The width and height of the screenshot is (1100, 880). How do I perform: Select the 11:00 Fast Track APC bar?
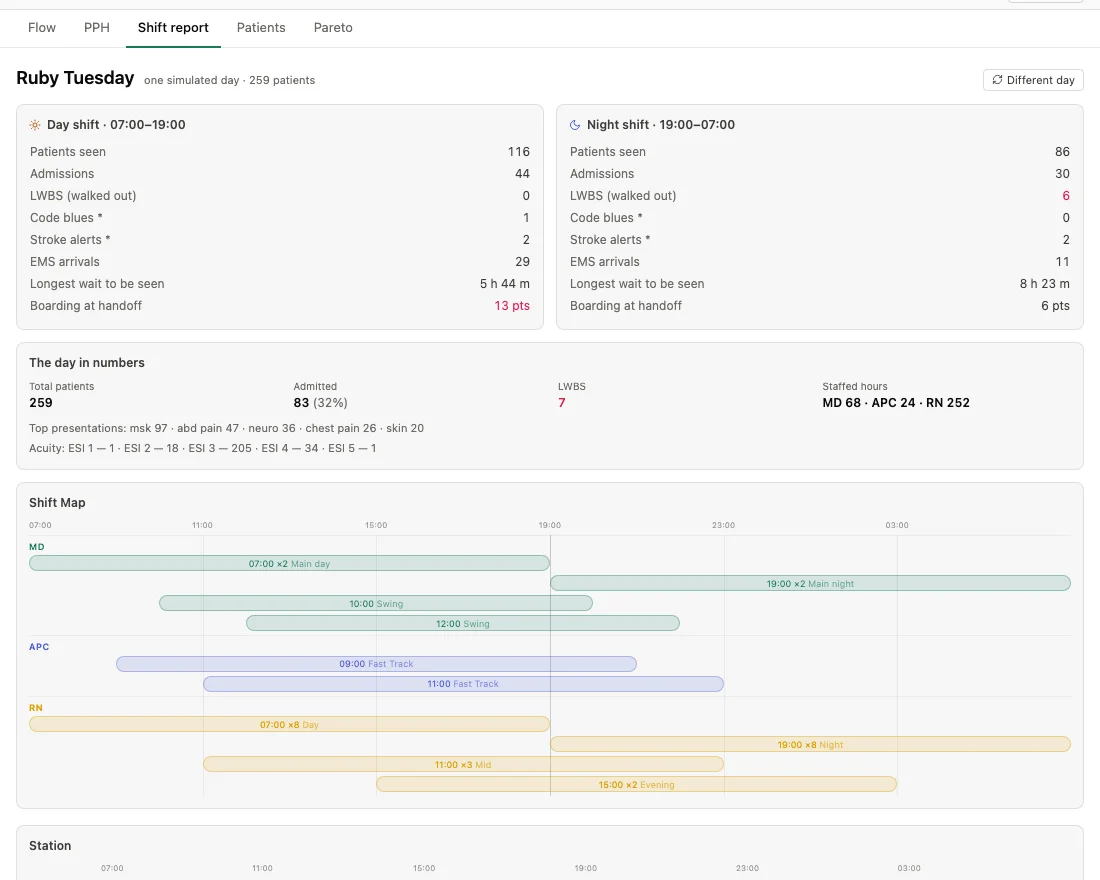[463, 684]
